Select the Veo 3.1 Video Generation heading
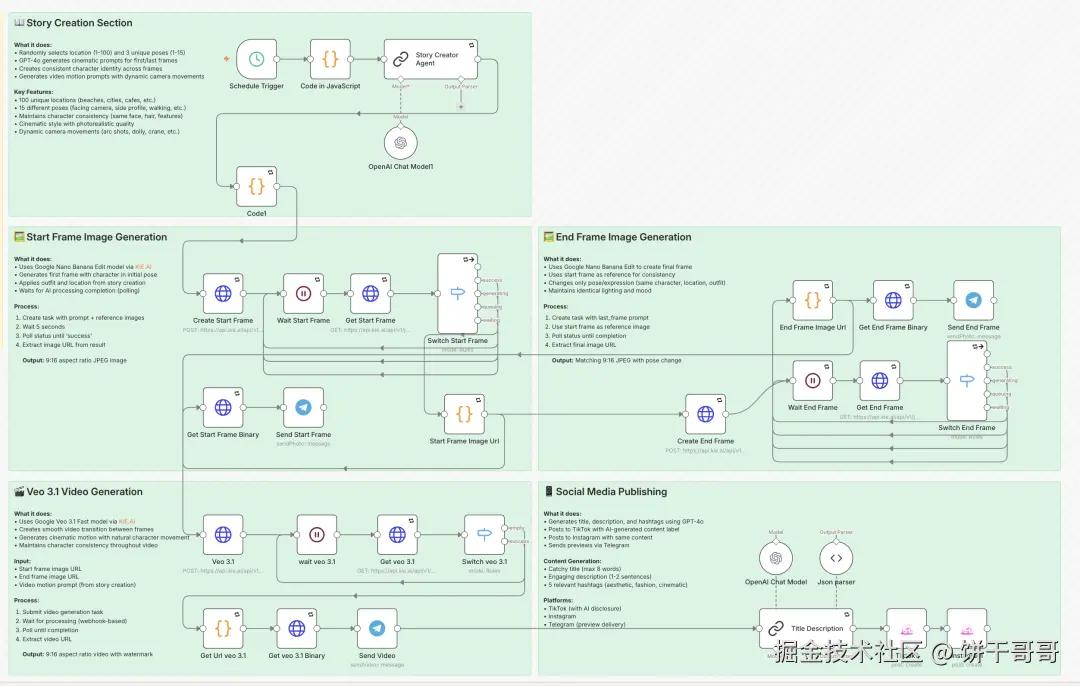Image resolution: width=1080 pixels, height=686 pixels. pyautogui.click(x=84, y=492)
